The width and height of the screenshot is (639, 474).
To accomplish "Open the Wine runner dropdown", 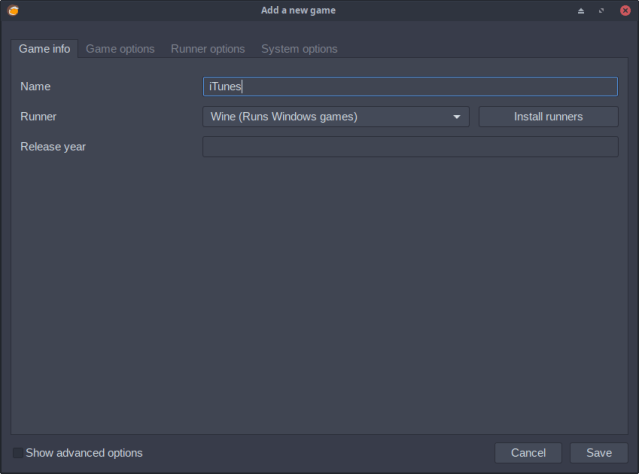I will pos(335,117).
